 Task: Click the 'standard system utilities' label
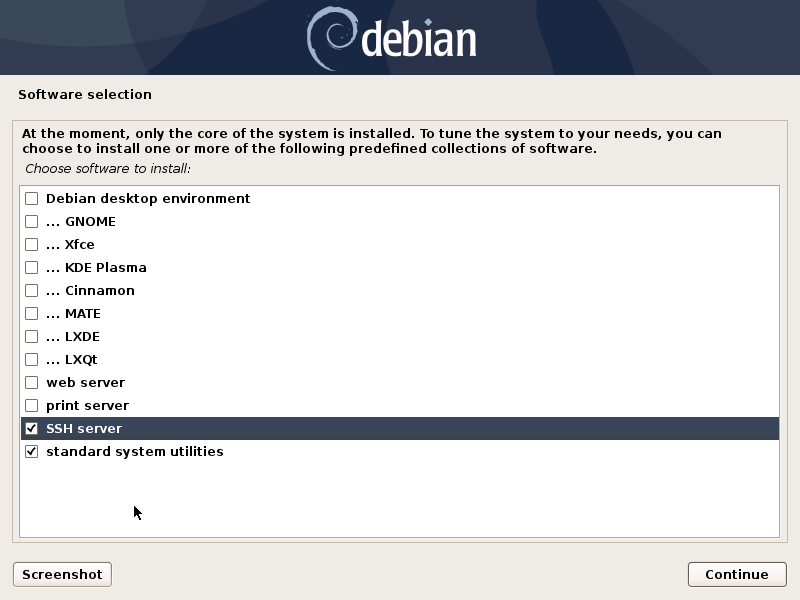pos(135,452)
